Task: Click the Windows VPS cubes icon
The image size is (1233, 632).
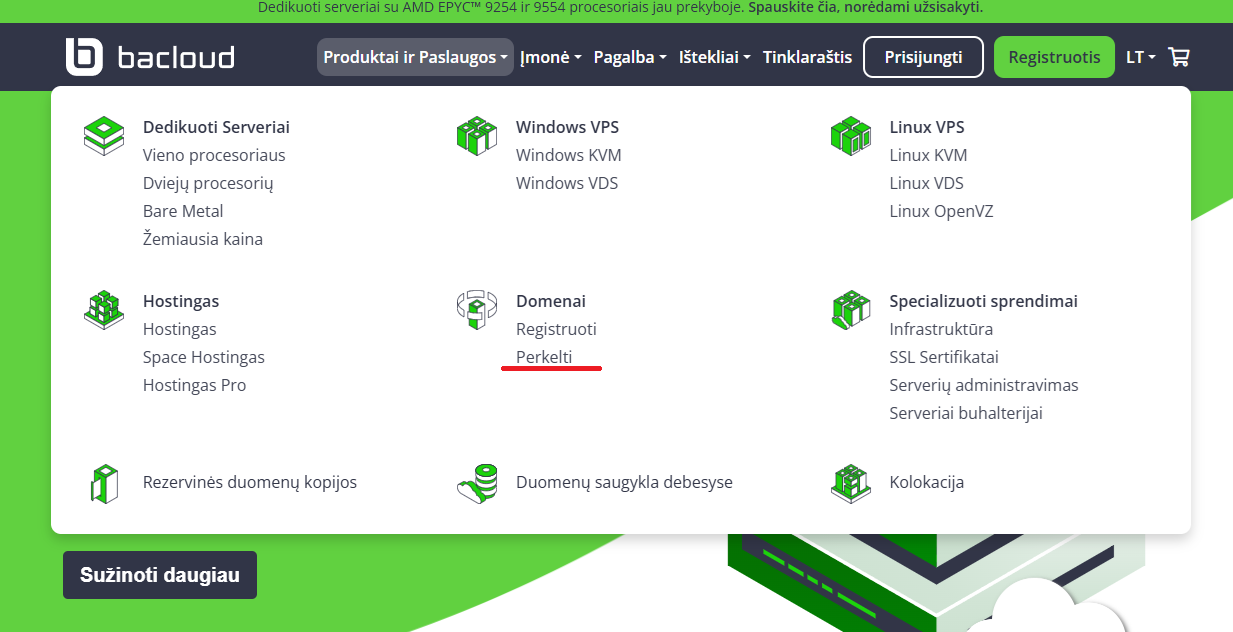Action: coord(476,135)
